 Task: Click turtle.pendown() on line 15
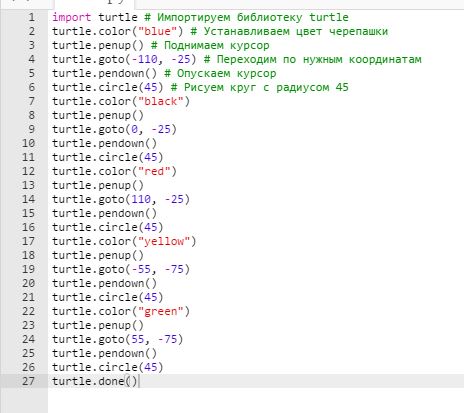pyautogui.click(x=105, y=213)
